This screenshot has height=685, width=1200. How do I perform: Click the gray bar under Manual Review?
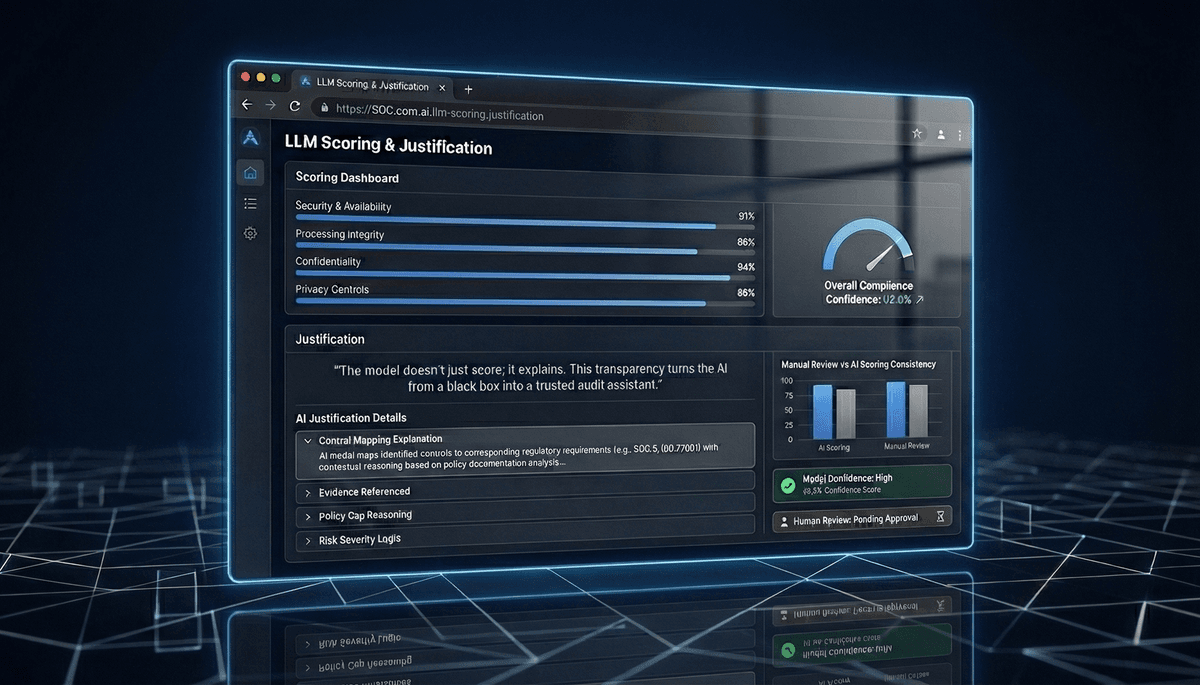[x=918, y=411]
